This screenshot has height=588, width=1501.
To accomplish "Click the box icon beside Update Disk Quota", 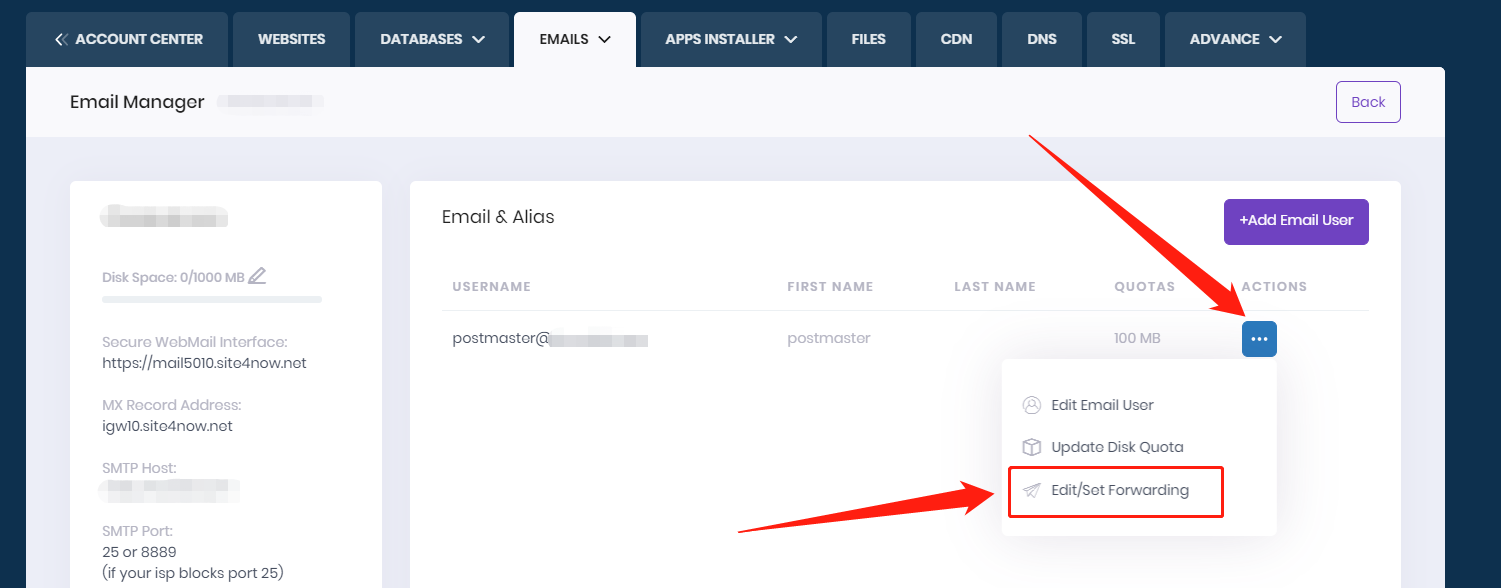I will (x=1032, y=447).
